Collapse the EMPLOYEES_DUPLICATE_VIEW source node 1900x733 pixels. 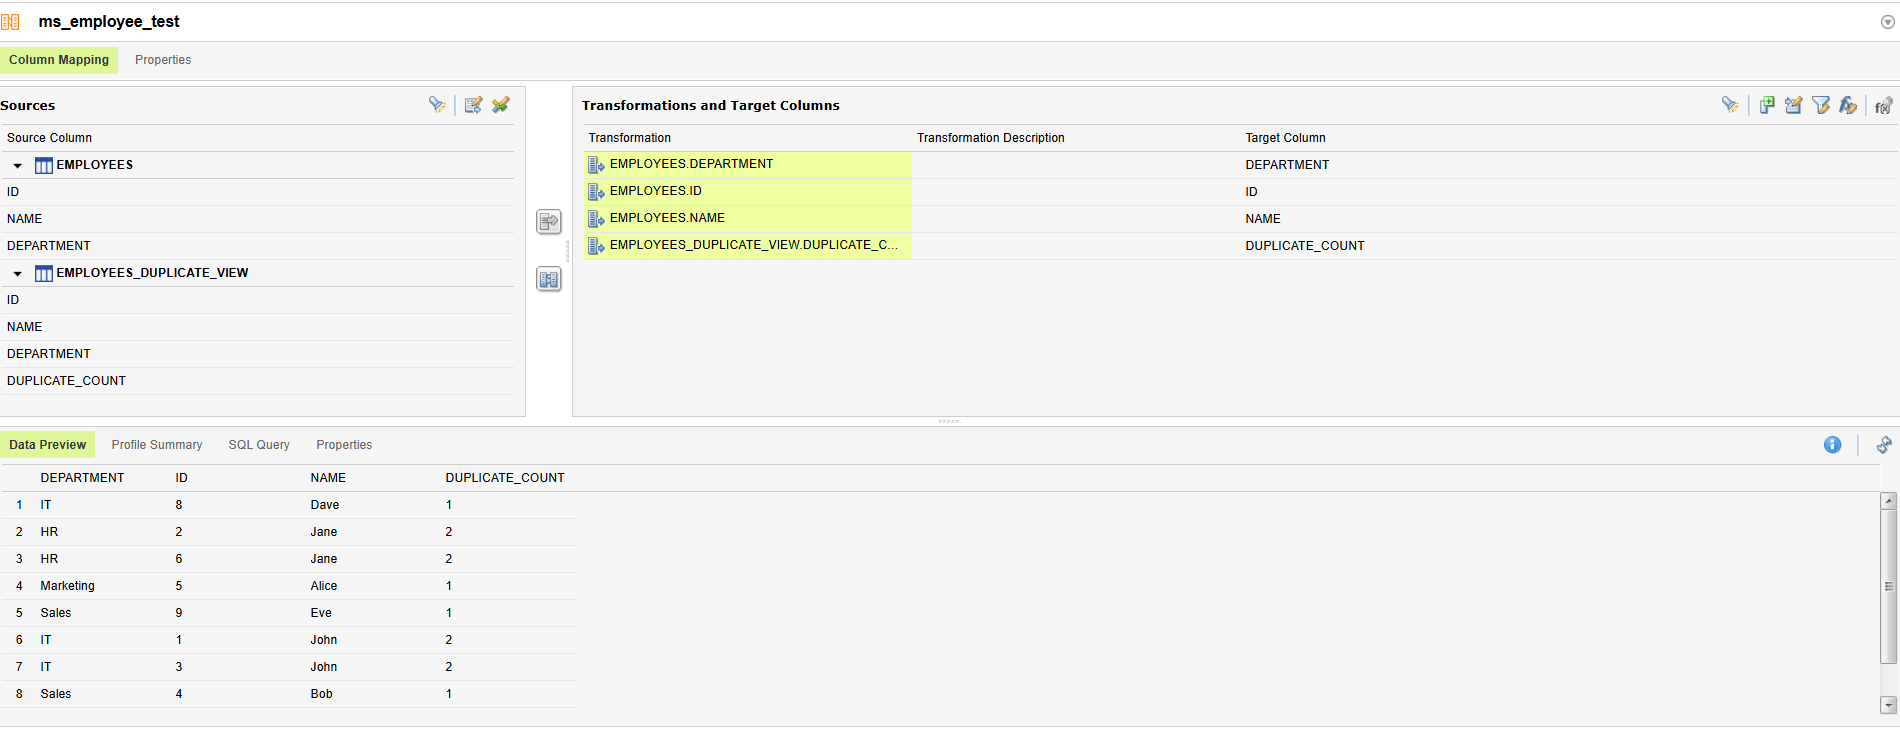(x=18, y=274)
